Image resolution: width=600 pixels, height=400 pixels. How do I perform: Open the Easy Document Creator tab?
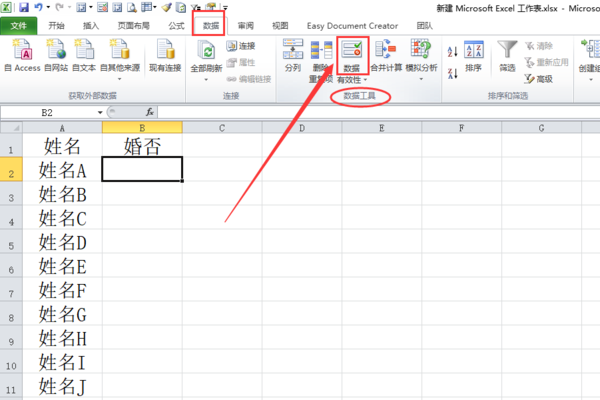[x=352, y=26]
